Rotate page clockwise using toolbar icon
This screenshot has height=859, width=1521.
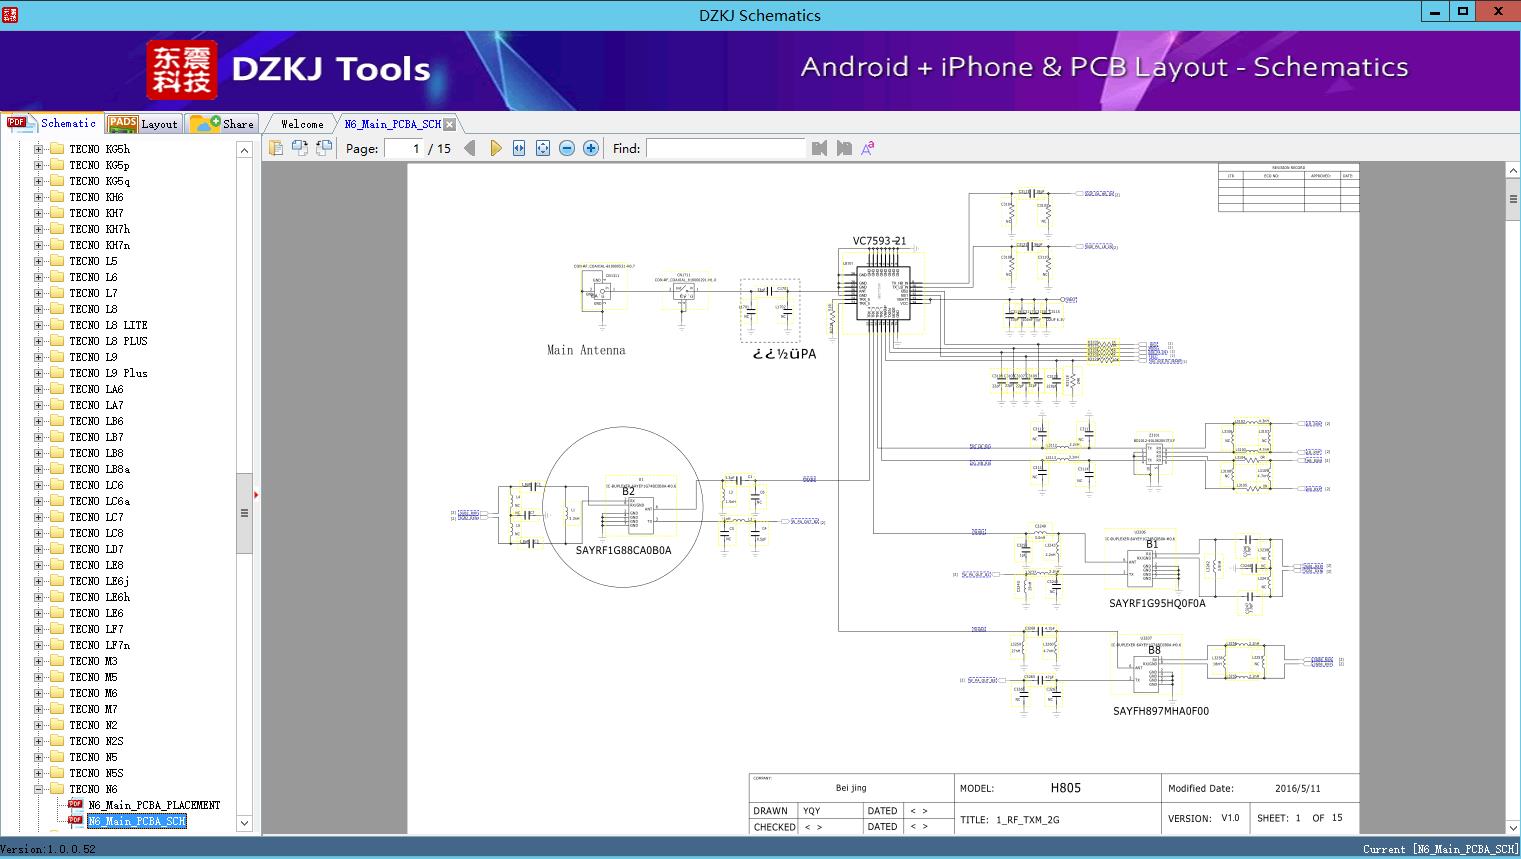[x=324, y=148]
